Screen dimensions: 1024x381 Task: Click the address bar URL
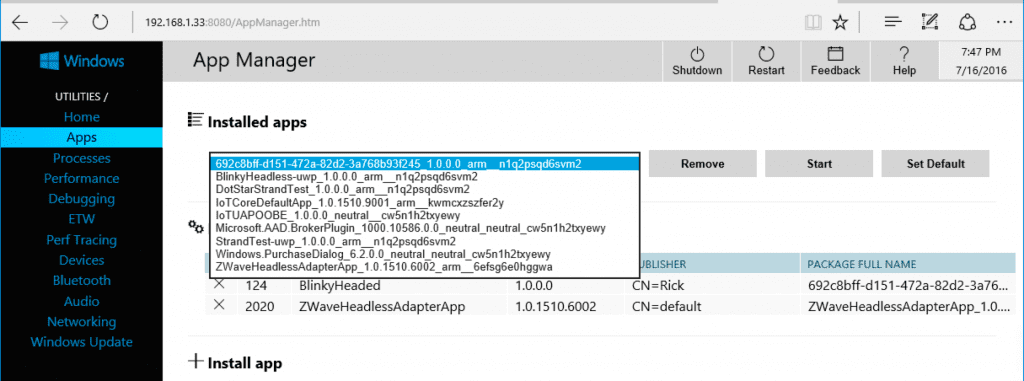coord(232,23)
